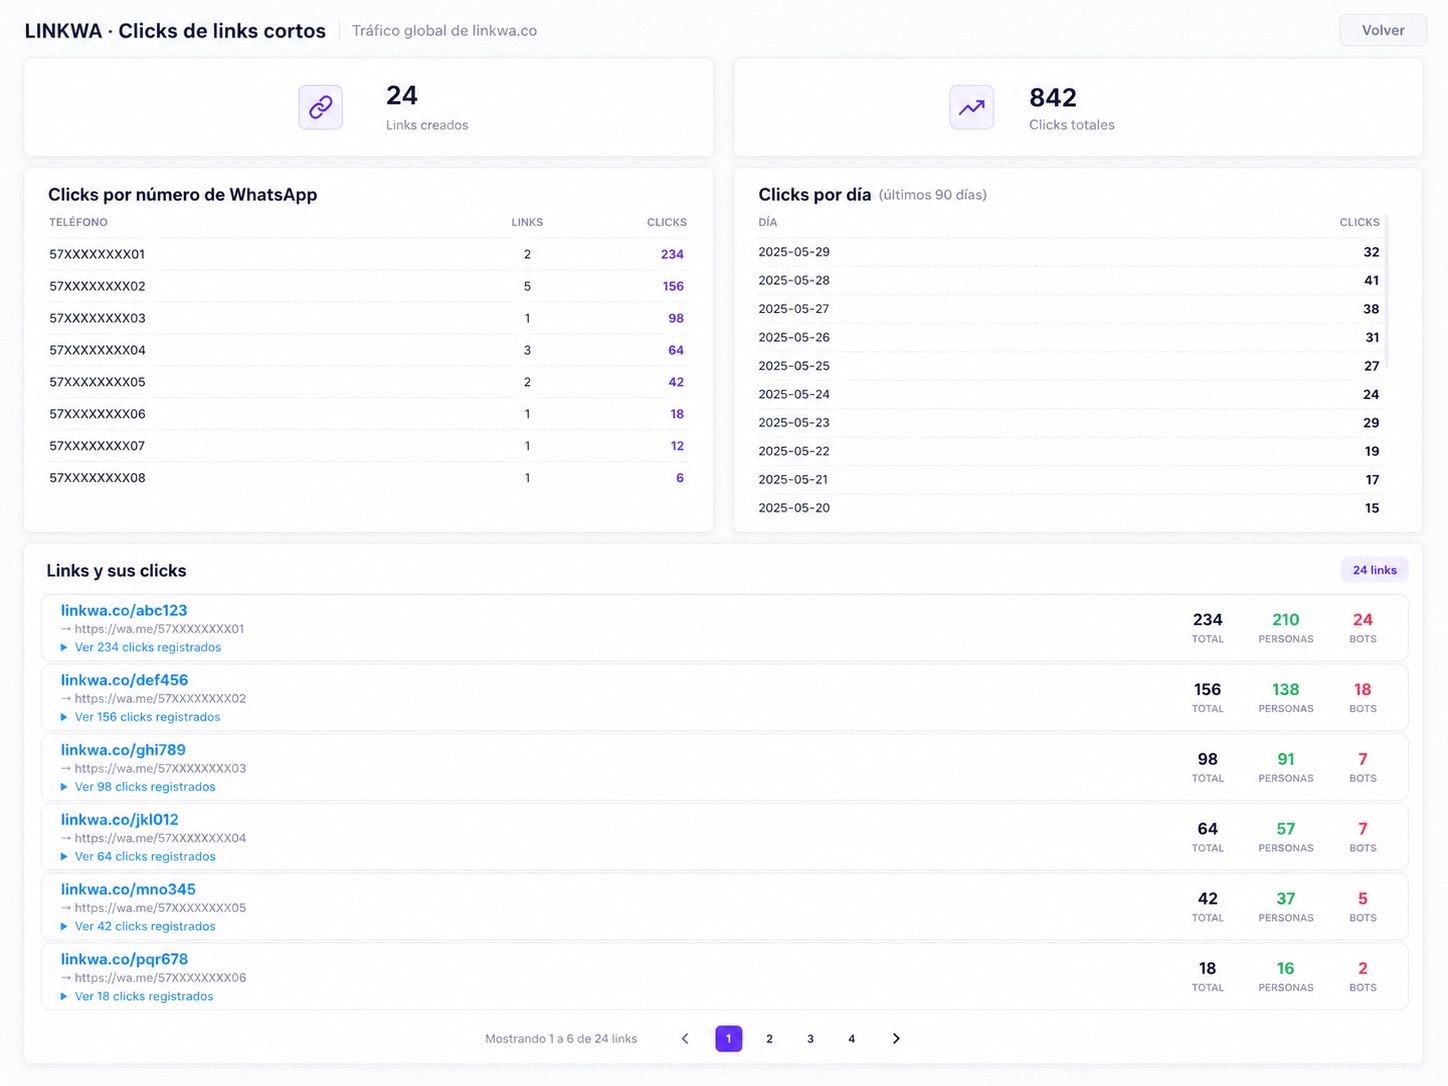Viewport: 1448px width, 1086px height.
Task: Click the 138 PERSONAS count for def456
Action: [1286, 690]
